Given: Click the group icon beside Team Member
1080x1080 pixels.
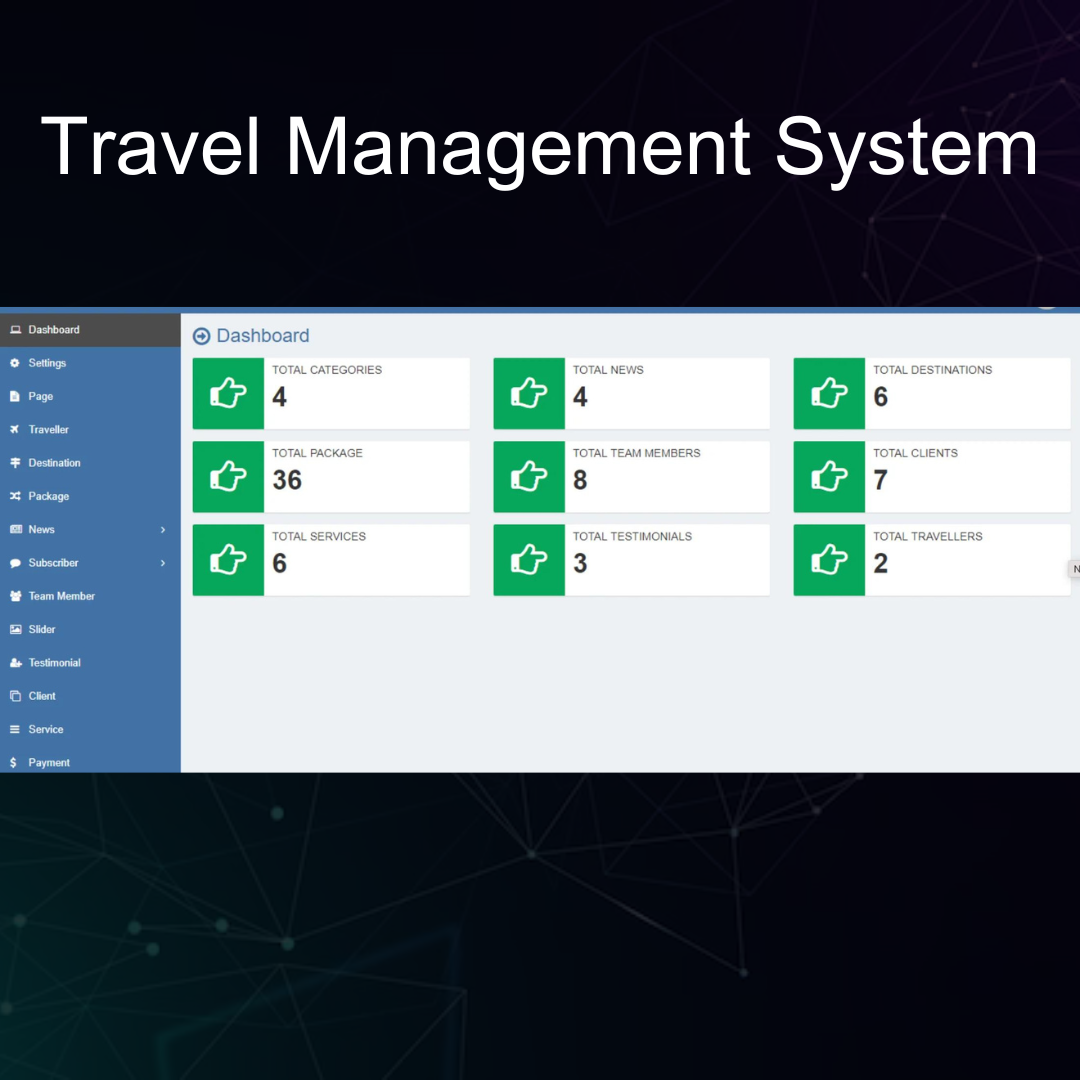Looking at the screenshot, I should [x=15, y=596].
